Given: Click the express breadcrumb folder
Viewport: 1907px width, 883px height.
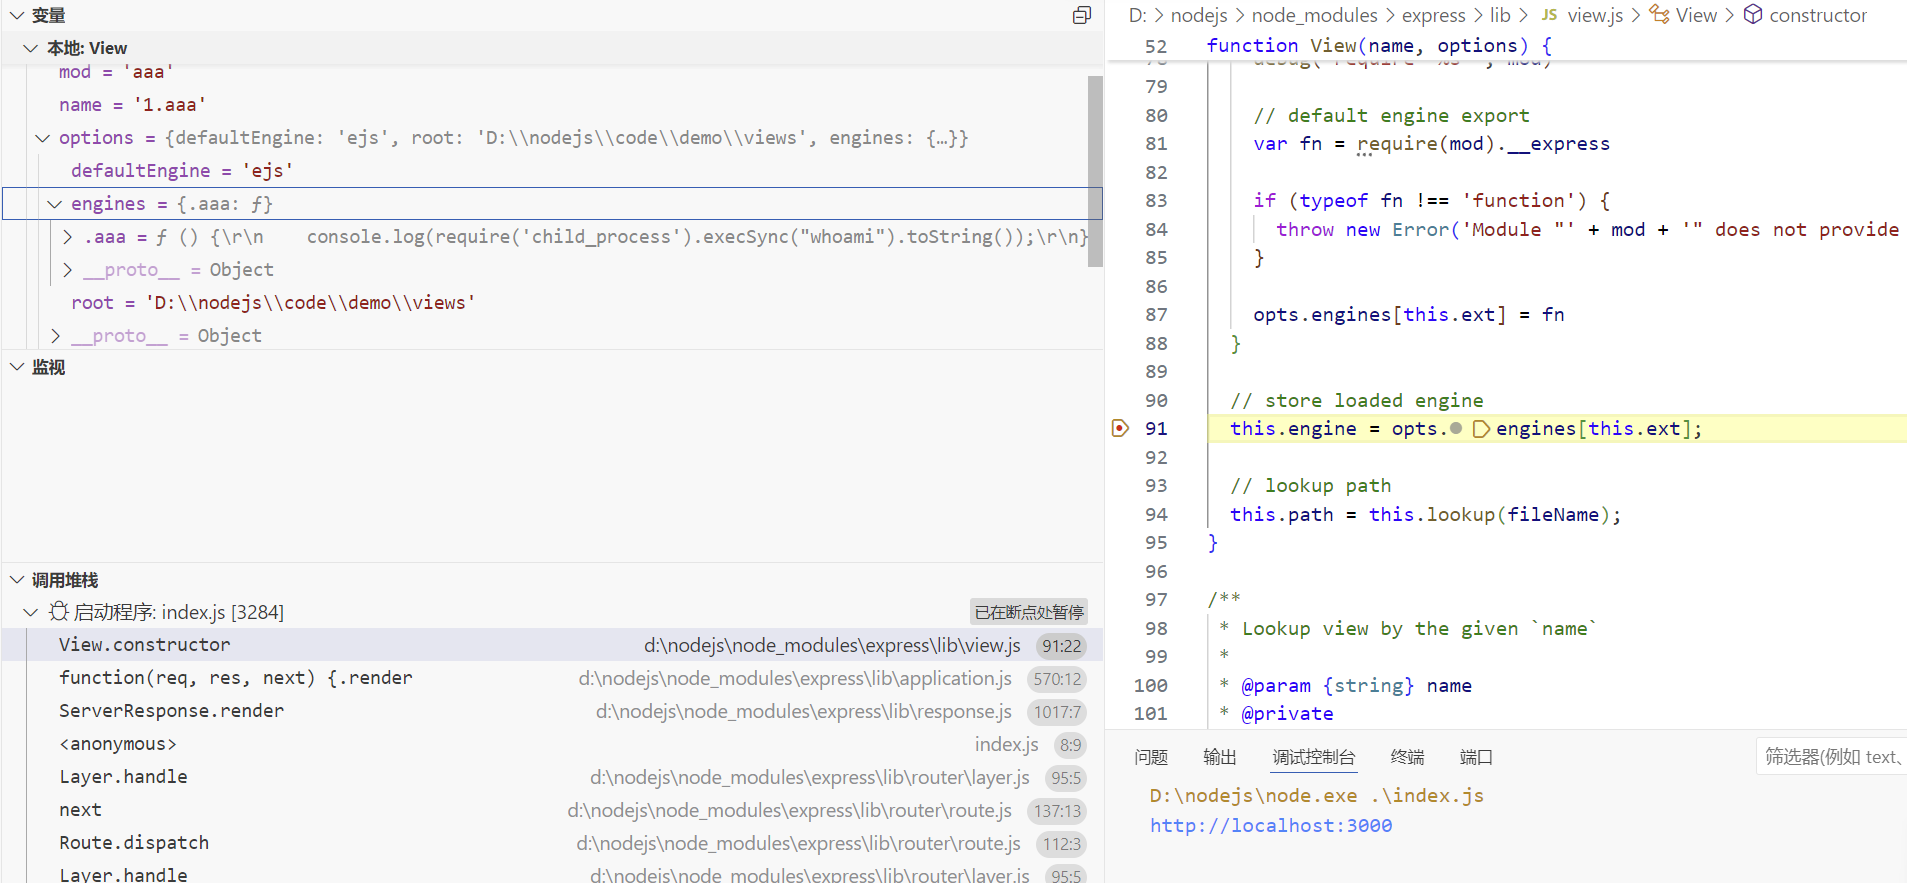Looking at the screenshot, I should 1433,15.
